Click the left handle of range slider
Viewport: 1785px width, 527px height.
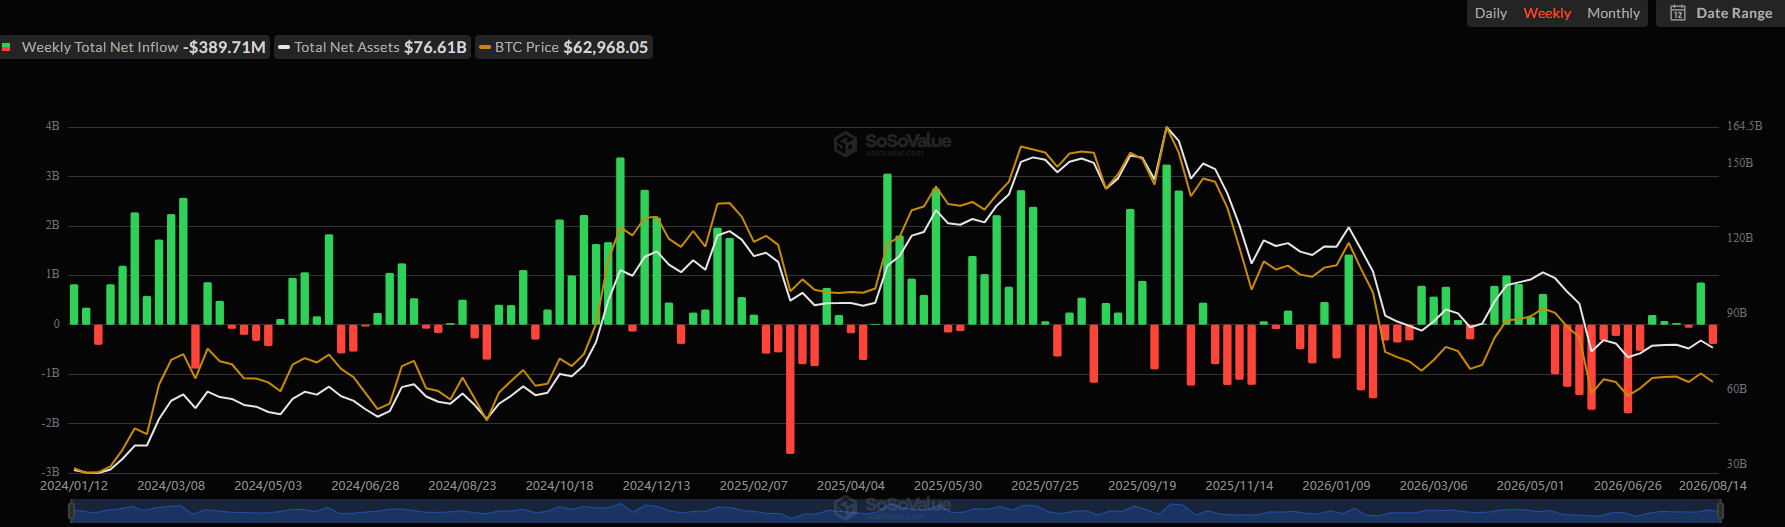point(71,511)
